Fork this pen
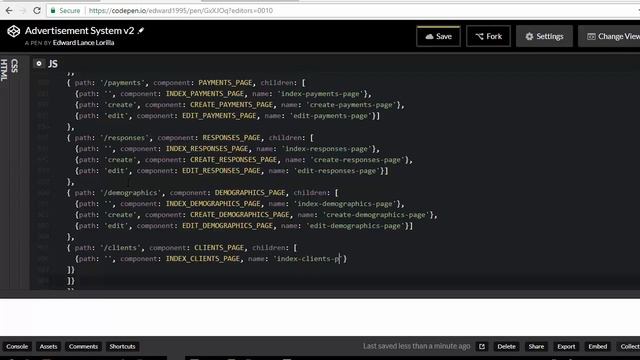The height and width of the screenshot is (360, 640). 488,36
